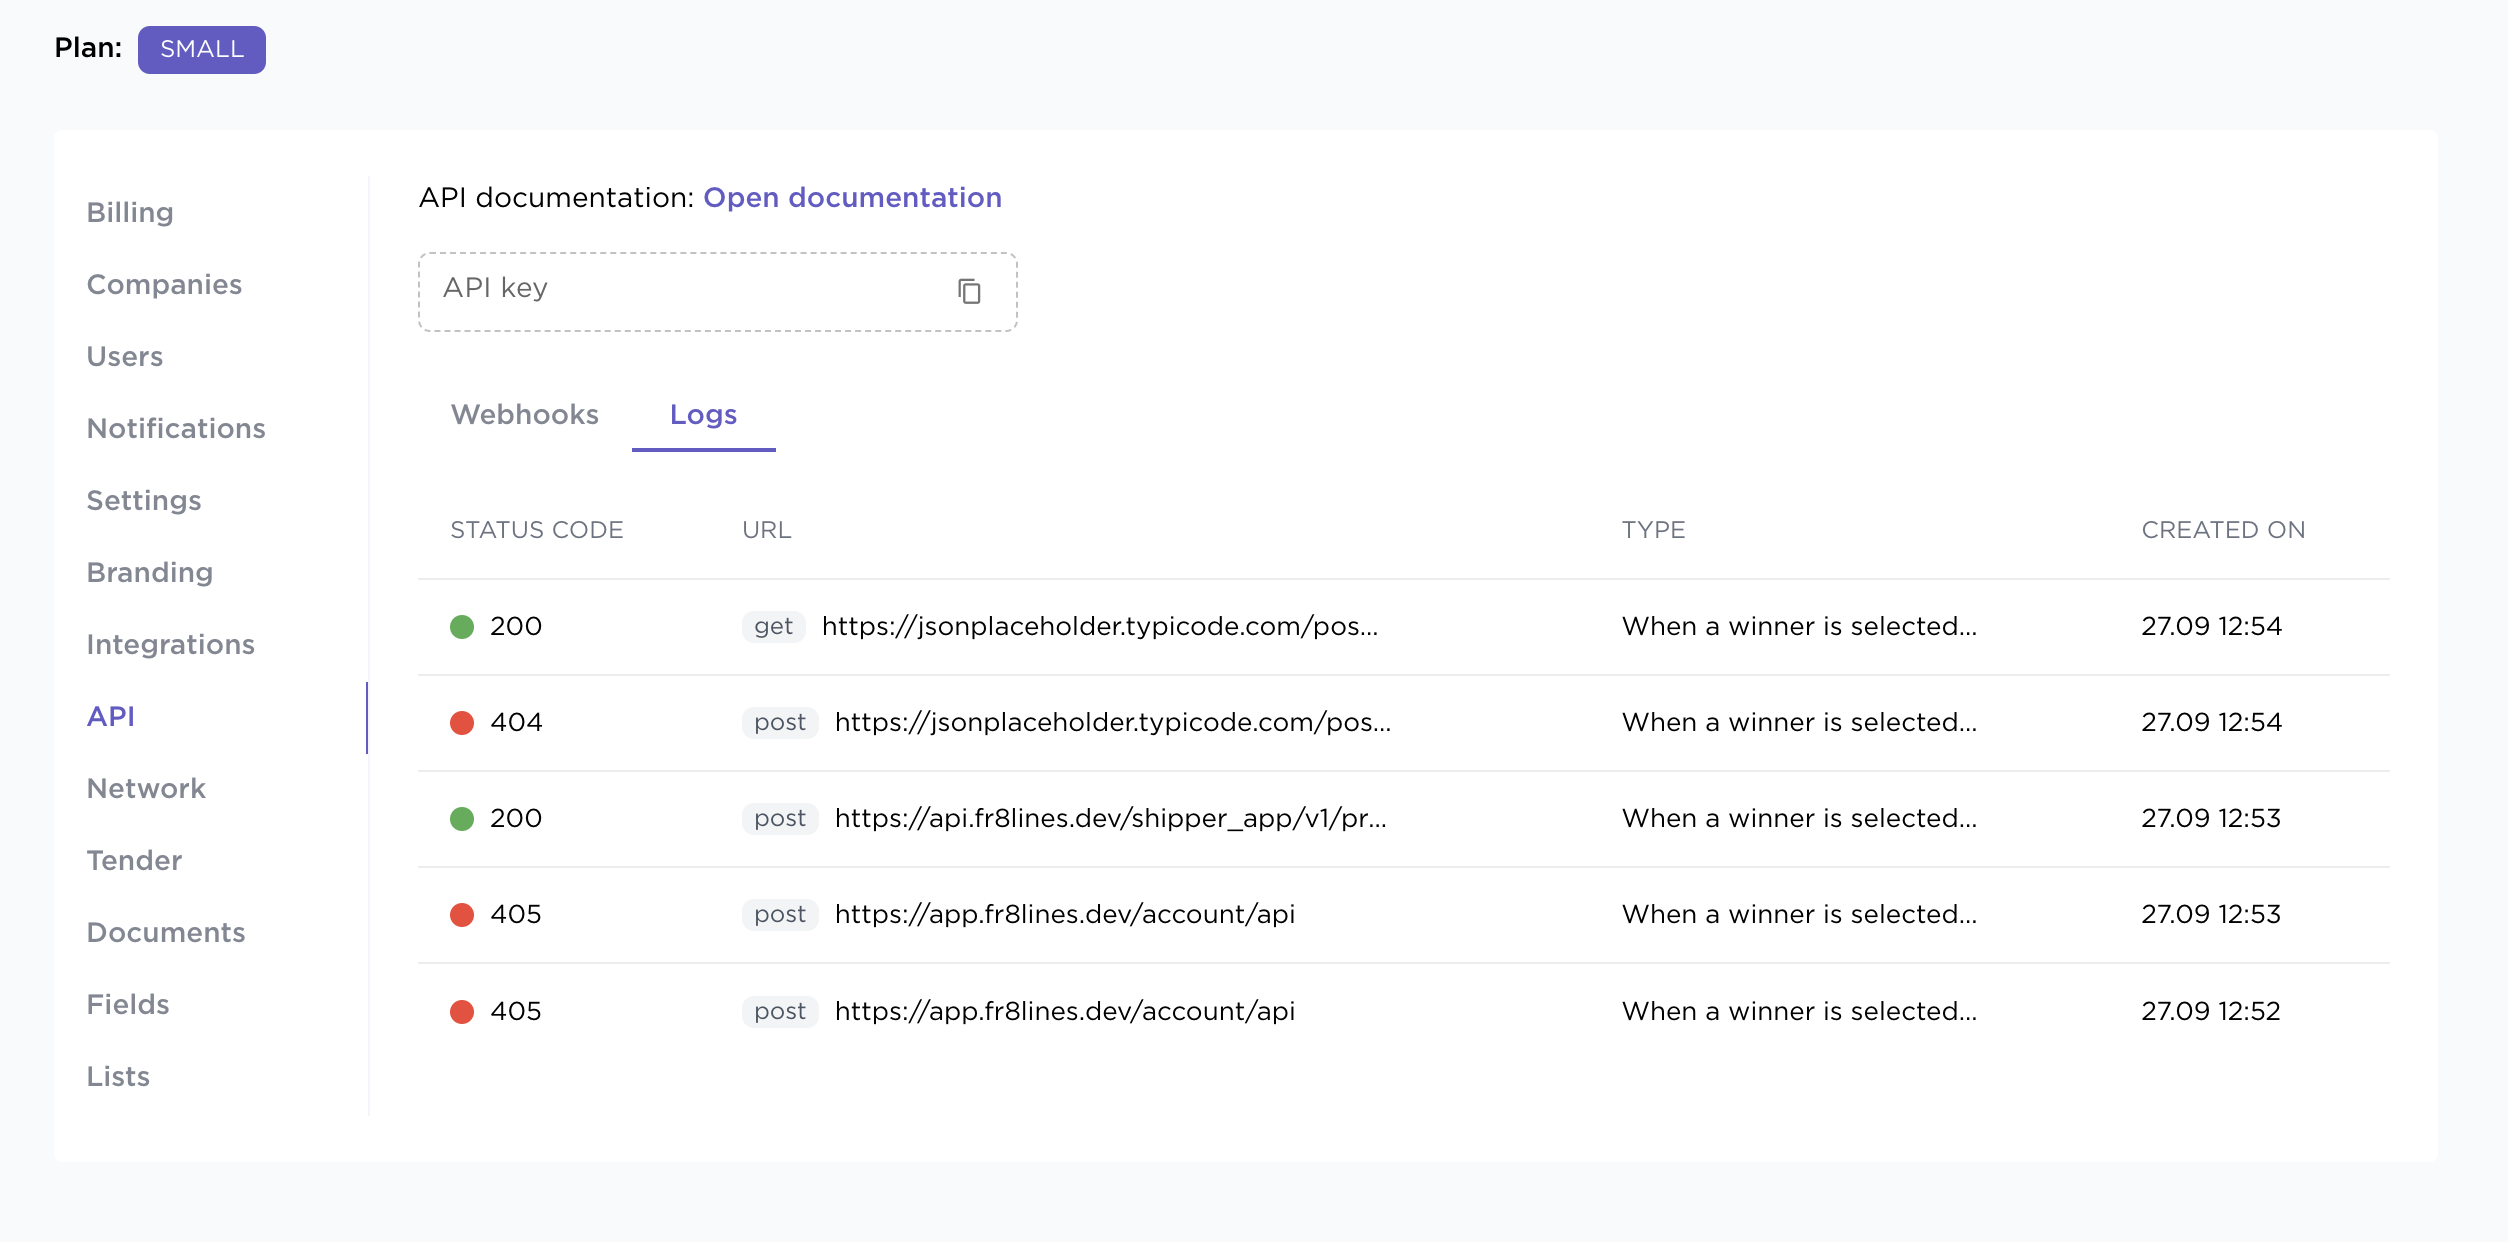
Task: Click the post jsonplaceholder URL in 404 row
Action: click(1113, 722)
